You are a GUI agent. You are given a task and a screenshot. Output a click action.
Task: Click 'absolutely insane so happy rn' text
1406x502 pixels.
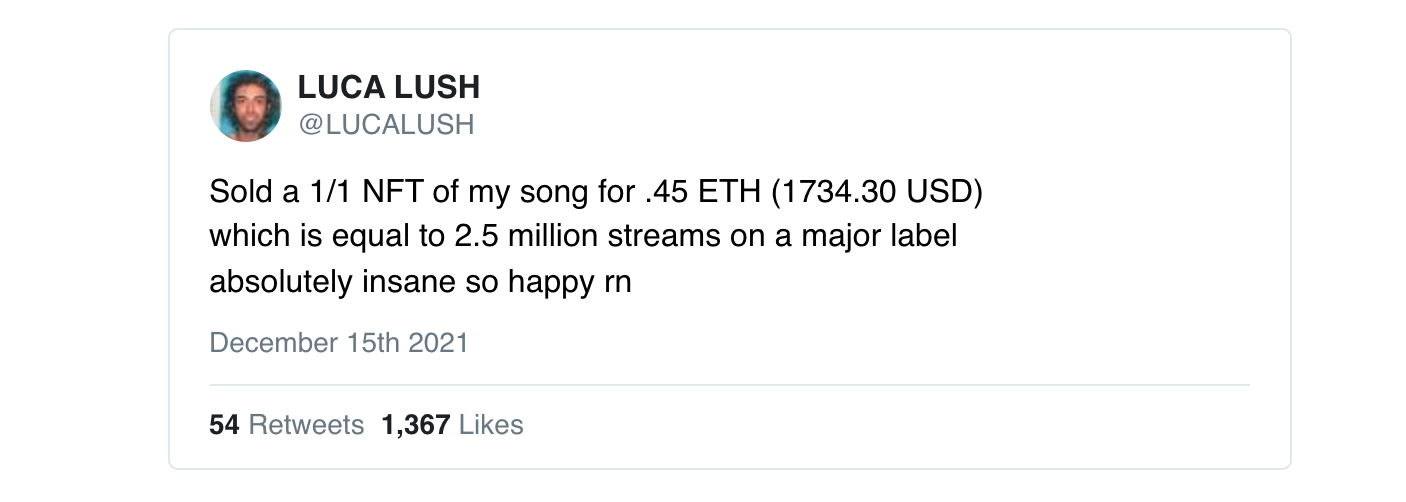click(x=420, y=283)
